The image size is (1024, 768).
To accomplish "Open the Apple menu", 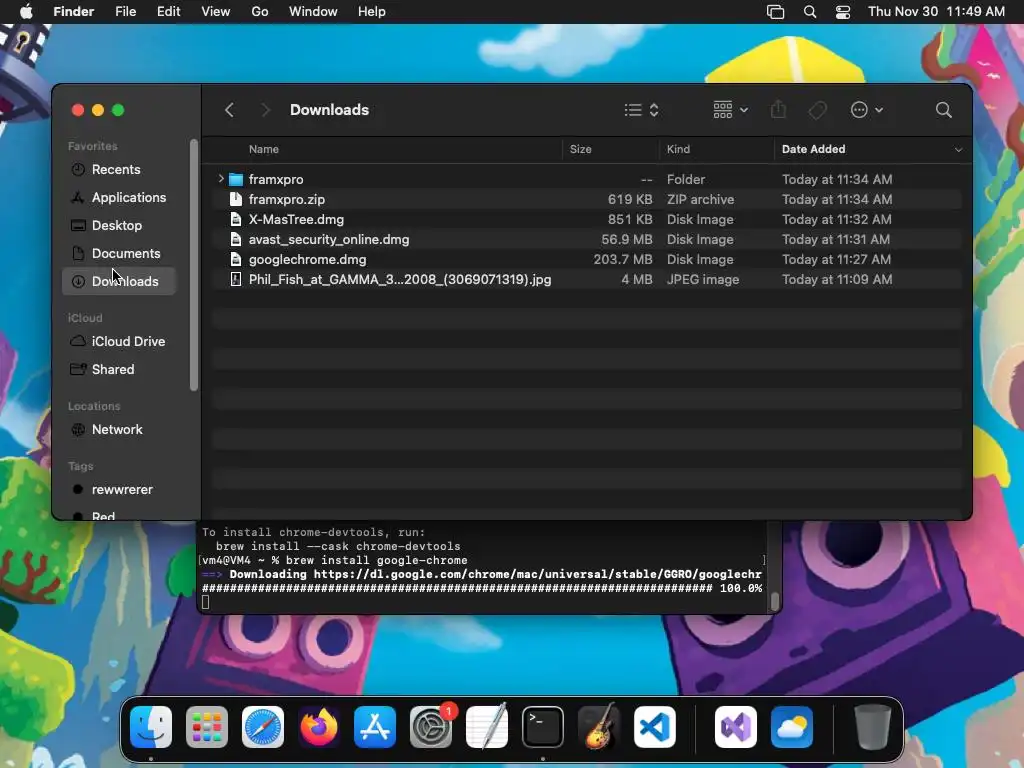I will [26, 12].
